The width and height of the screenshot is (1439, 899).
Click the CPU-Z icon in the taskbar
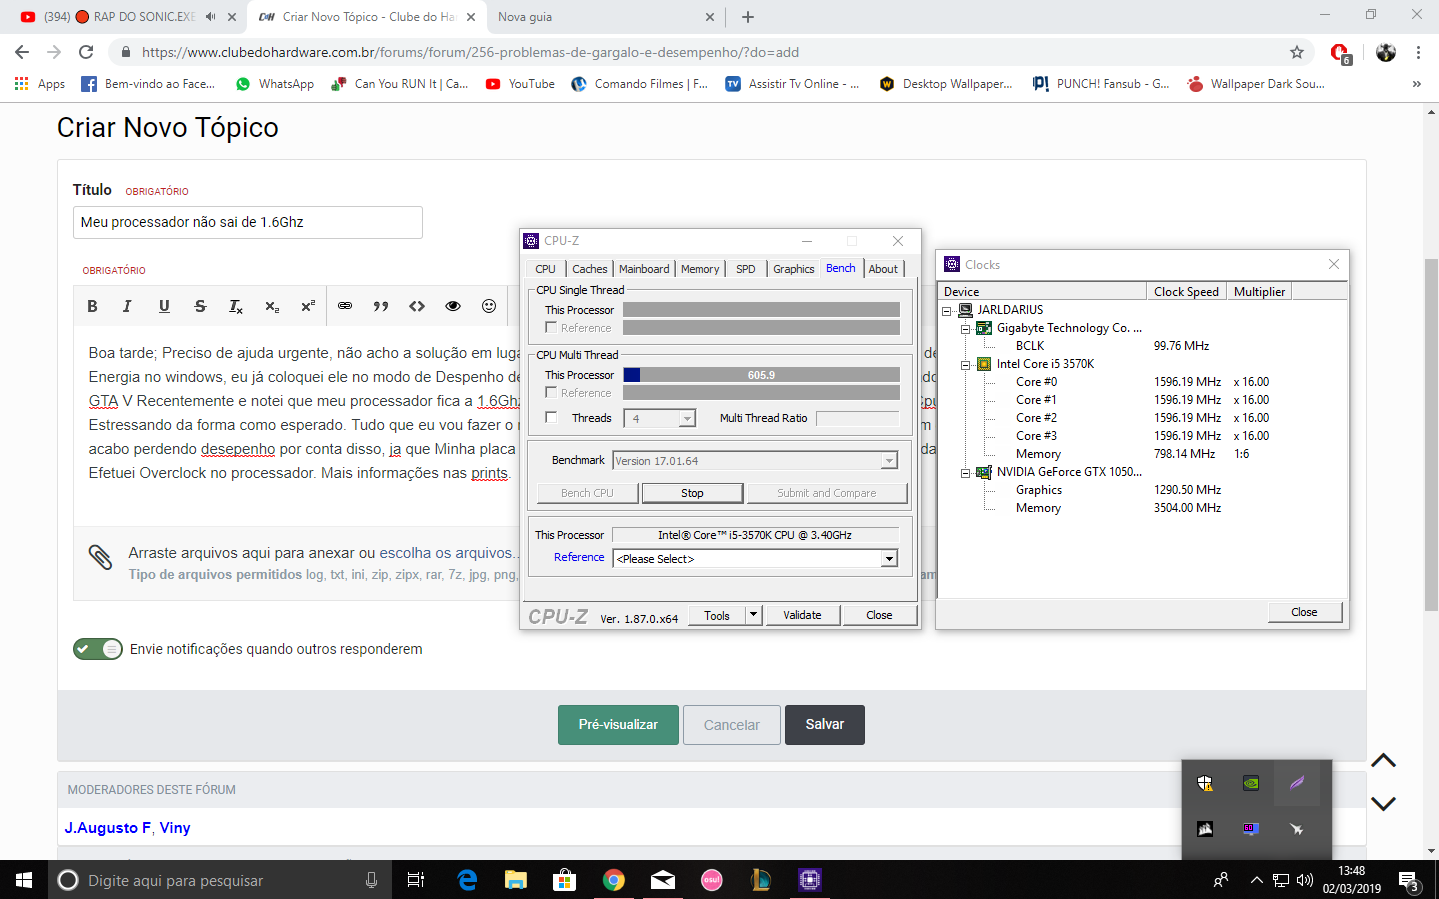pos(810,880)
